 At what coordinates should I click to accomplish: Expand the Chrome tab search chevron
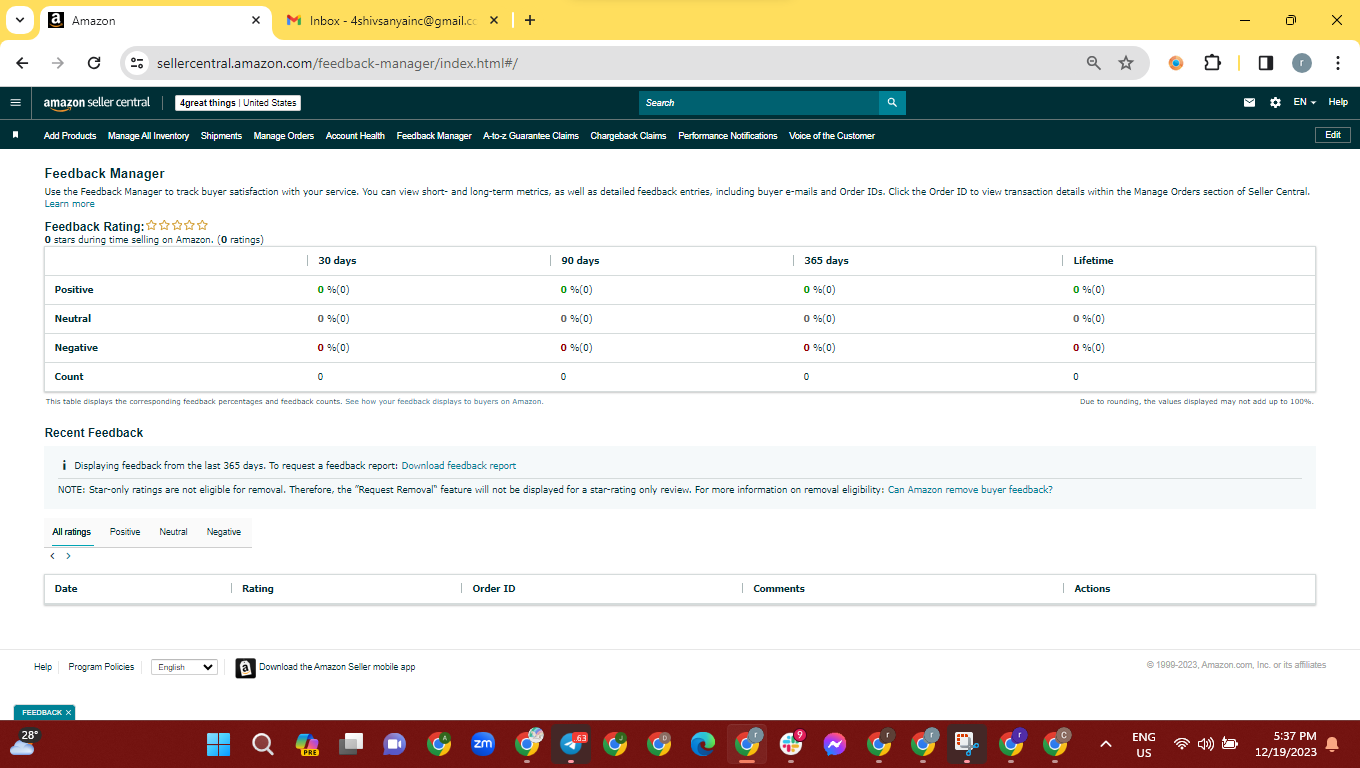tap(19, 20)
